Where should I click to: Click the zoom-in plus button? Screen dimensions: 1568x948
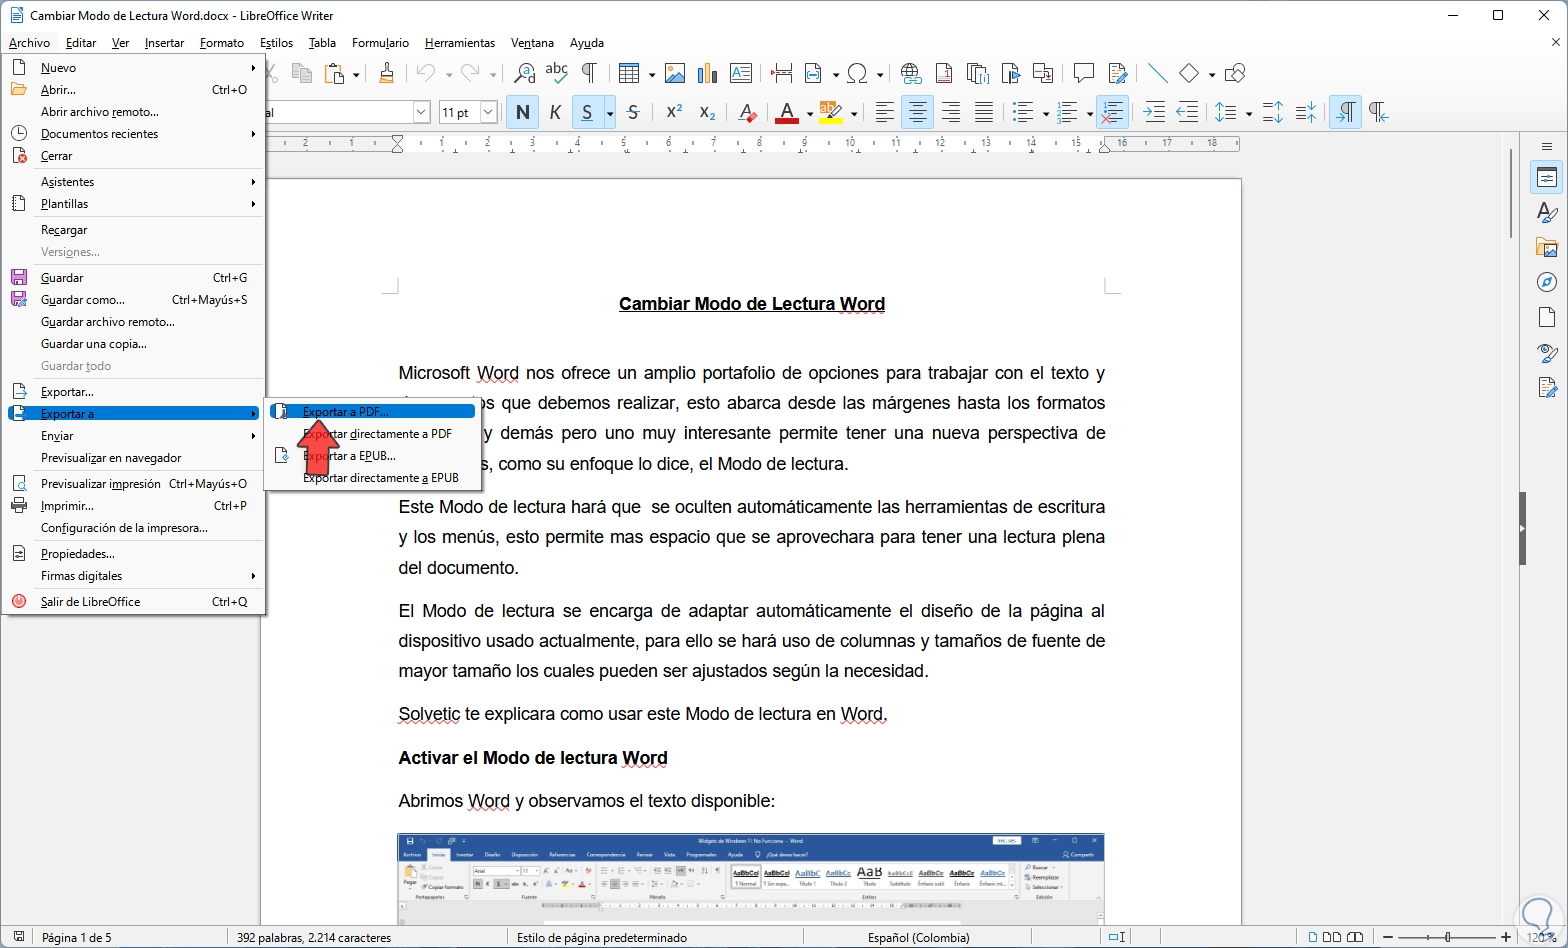(x=1505, y=937)
